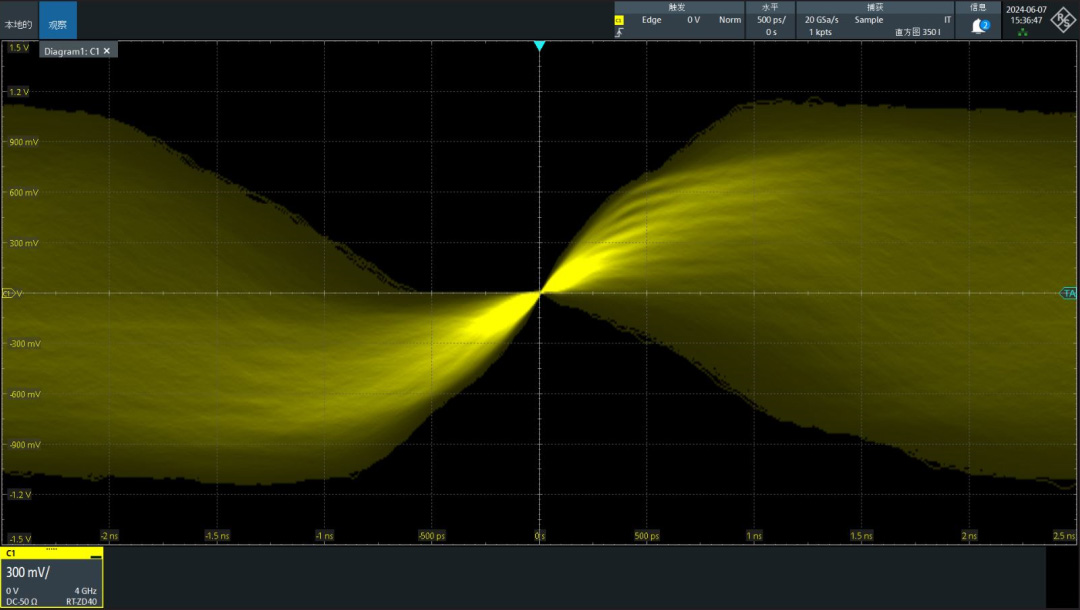The height and width of the screenshot is (610, 1080).
Task: Click the 300 mV/ vertical scale
Action: point(28,572)
